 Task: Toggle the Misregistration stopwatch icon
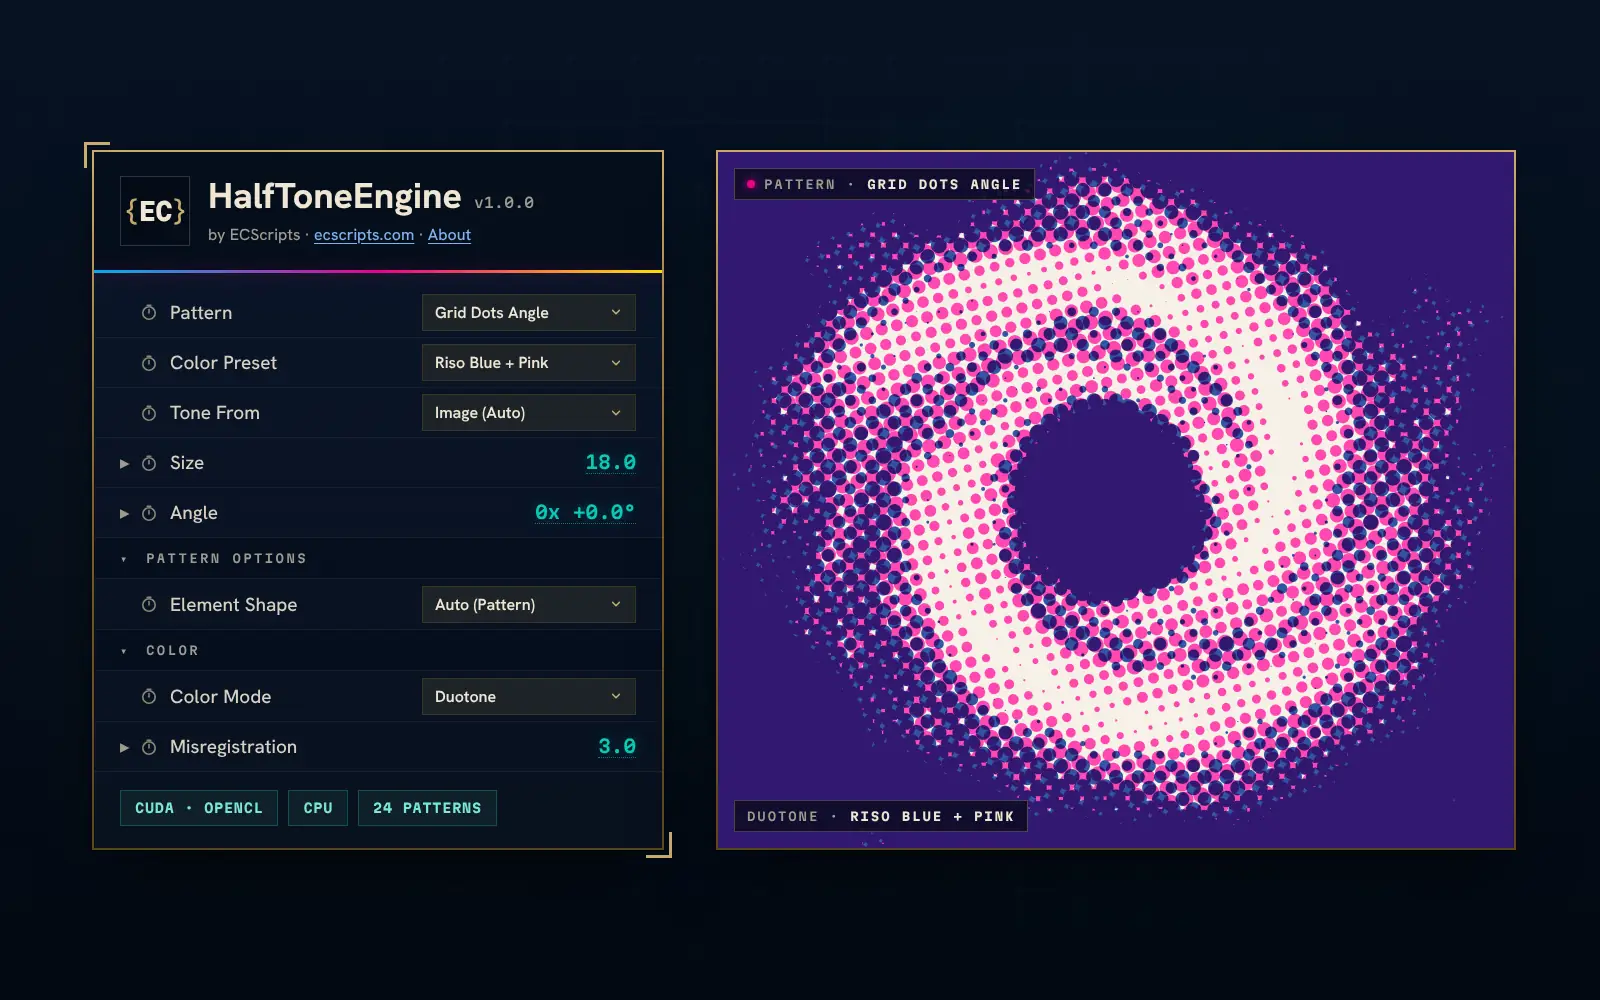pos(149,747)
